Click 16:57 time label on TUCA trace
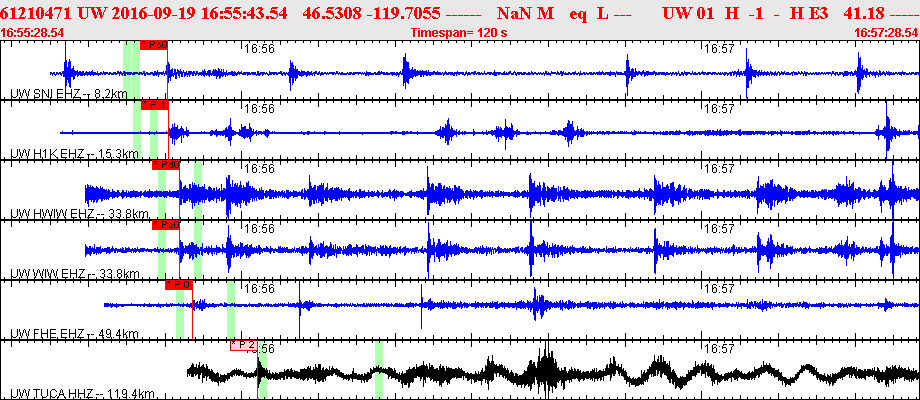 719,348
